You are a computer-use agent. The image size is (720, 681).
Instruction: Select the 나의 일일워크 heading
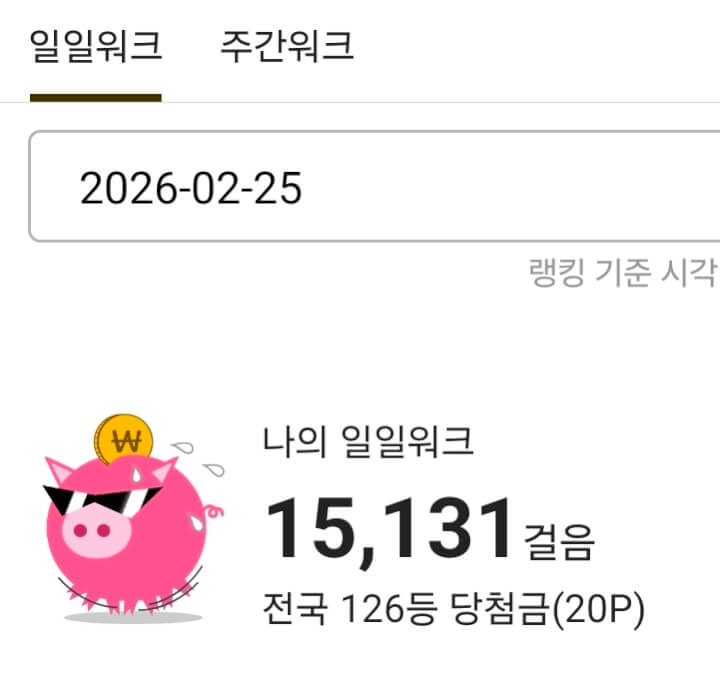(368, 441)
